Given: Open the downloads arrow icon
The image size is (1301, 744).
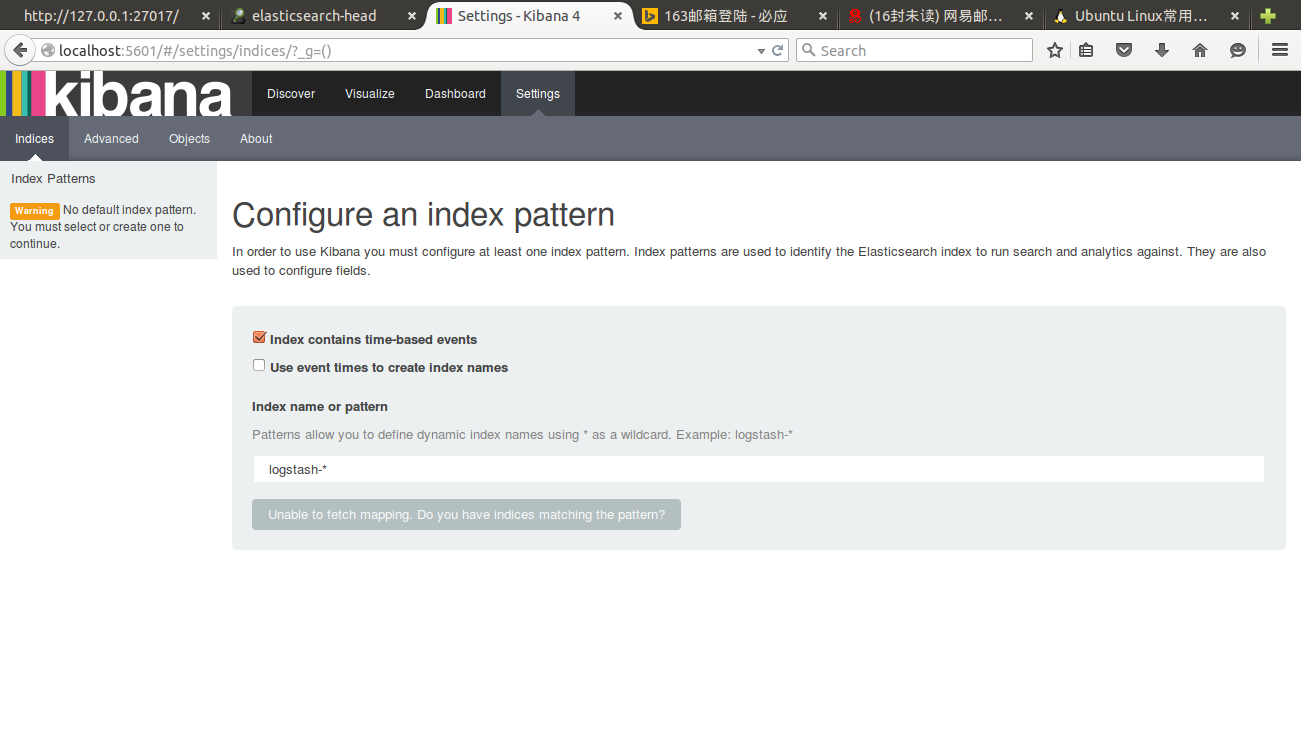Looking at the screenshot, I should (x=1162, y=50).
